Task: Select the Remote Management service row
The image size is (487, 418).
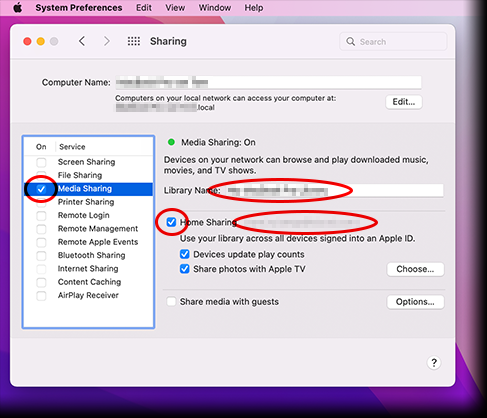Action: click(88, 229)
